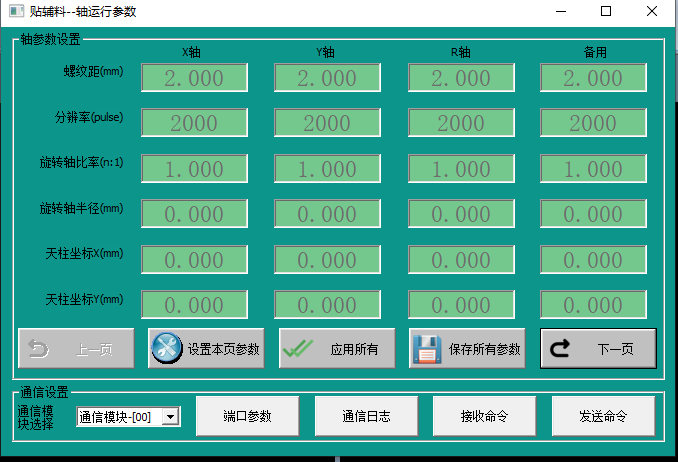Click R轴 旋转轴比率 field
Viewport: 678px width, 462px height.
pyautogui.click(x=460, y=169)
